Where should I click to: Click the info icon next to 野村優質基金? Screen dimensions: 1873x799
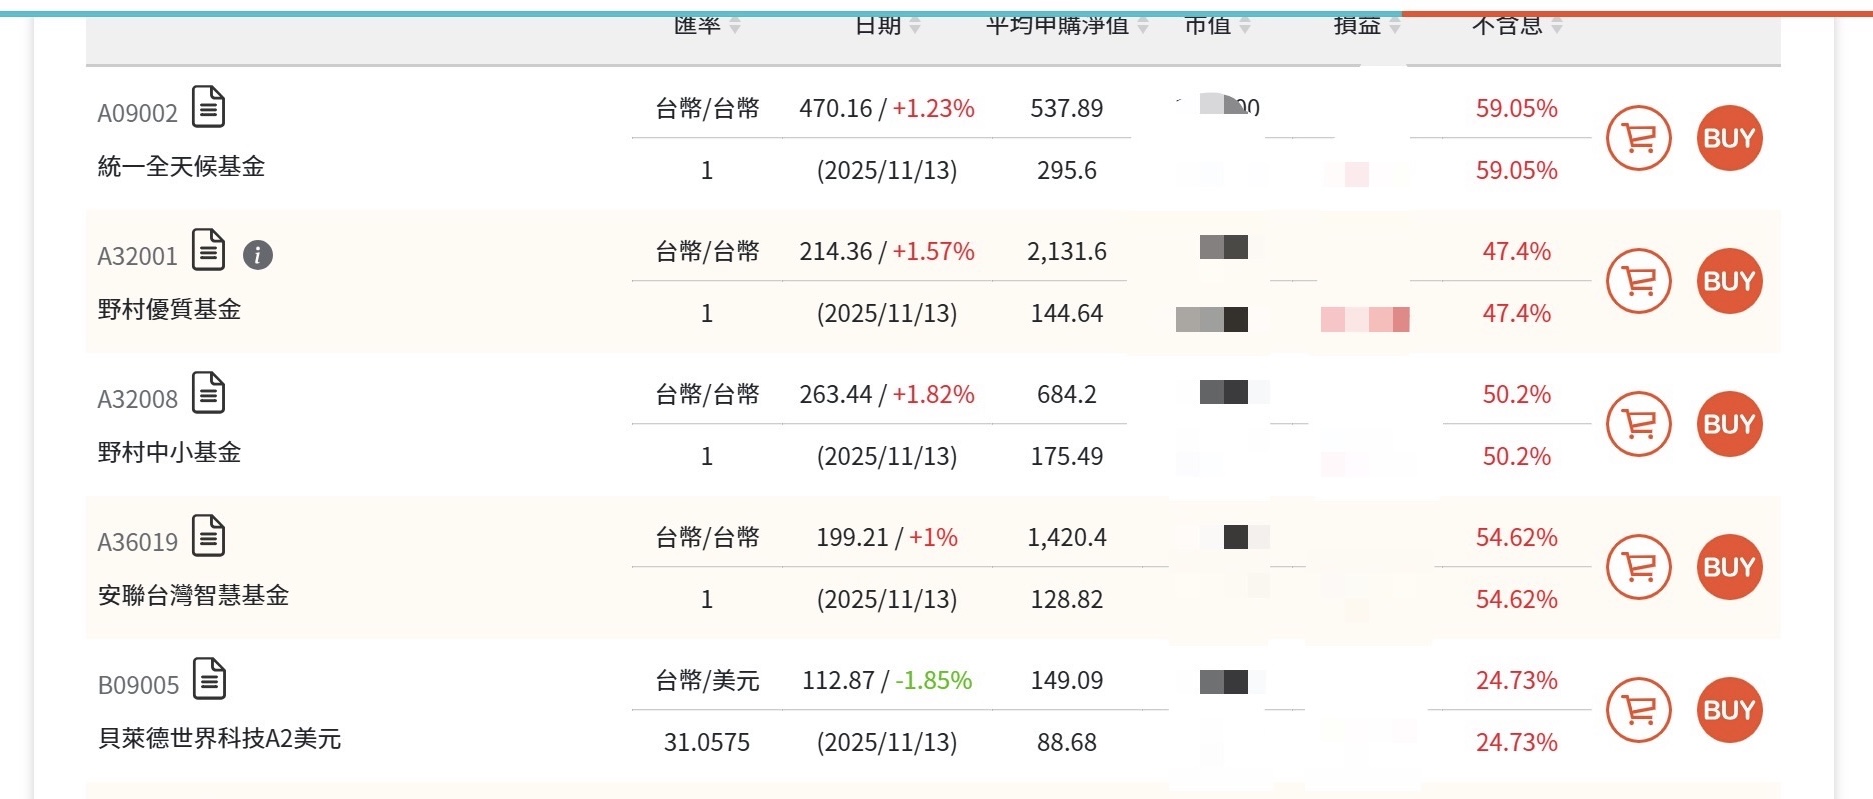point(258,256)
